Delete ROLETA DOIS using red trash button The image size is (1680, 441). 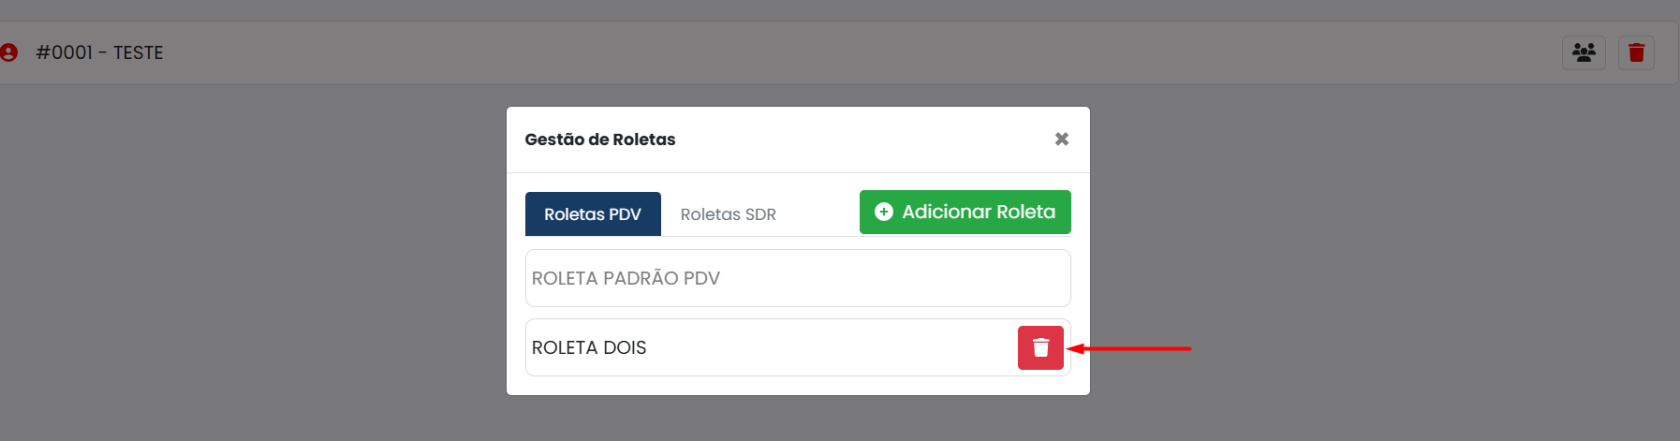point(1040,348)
